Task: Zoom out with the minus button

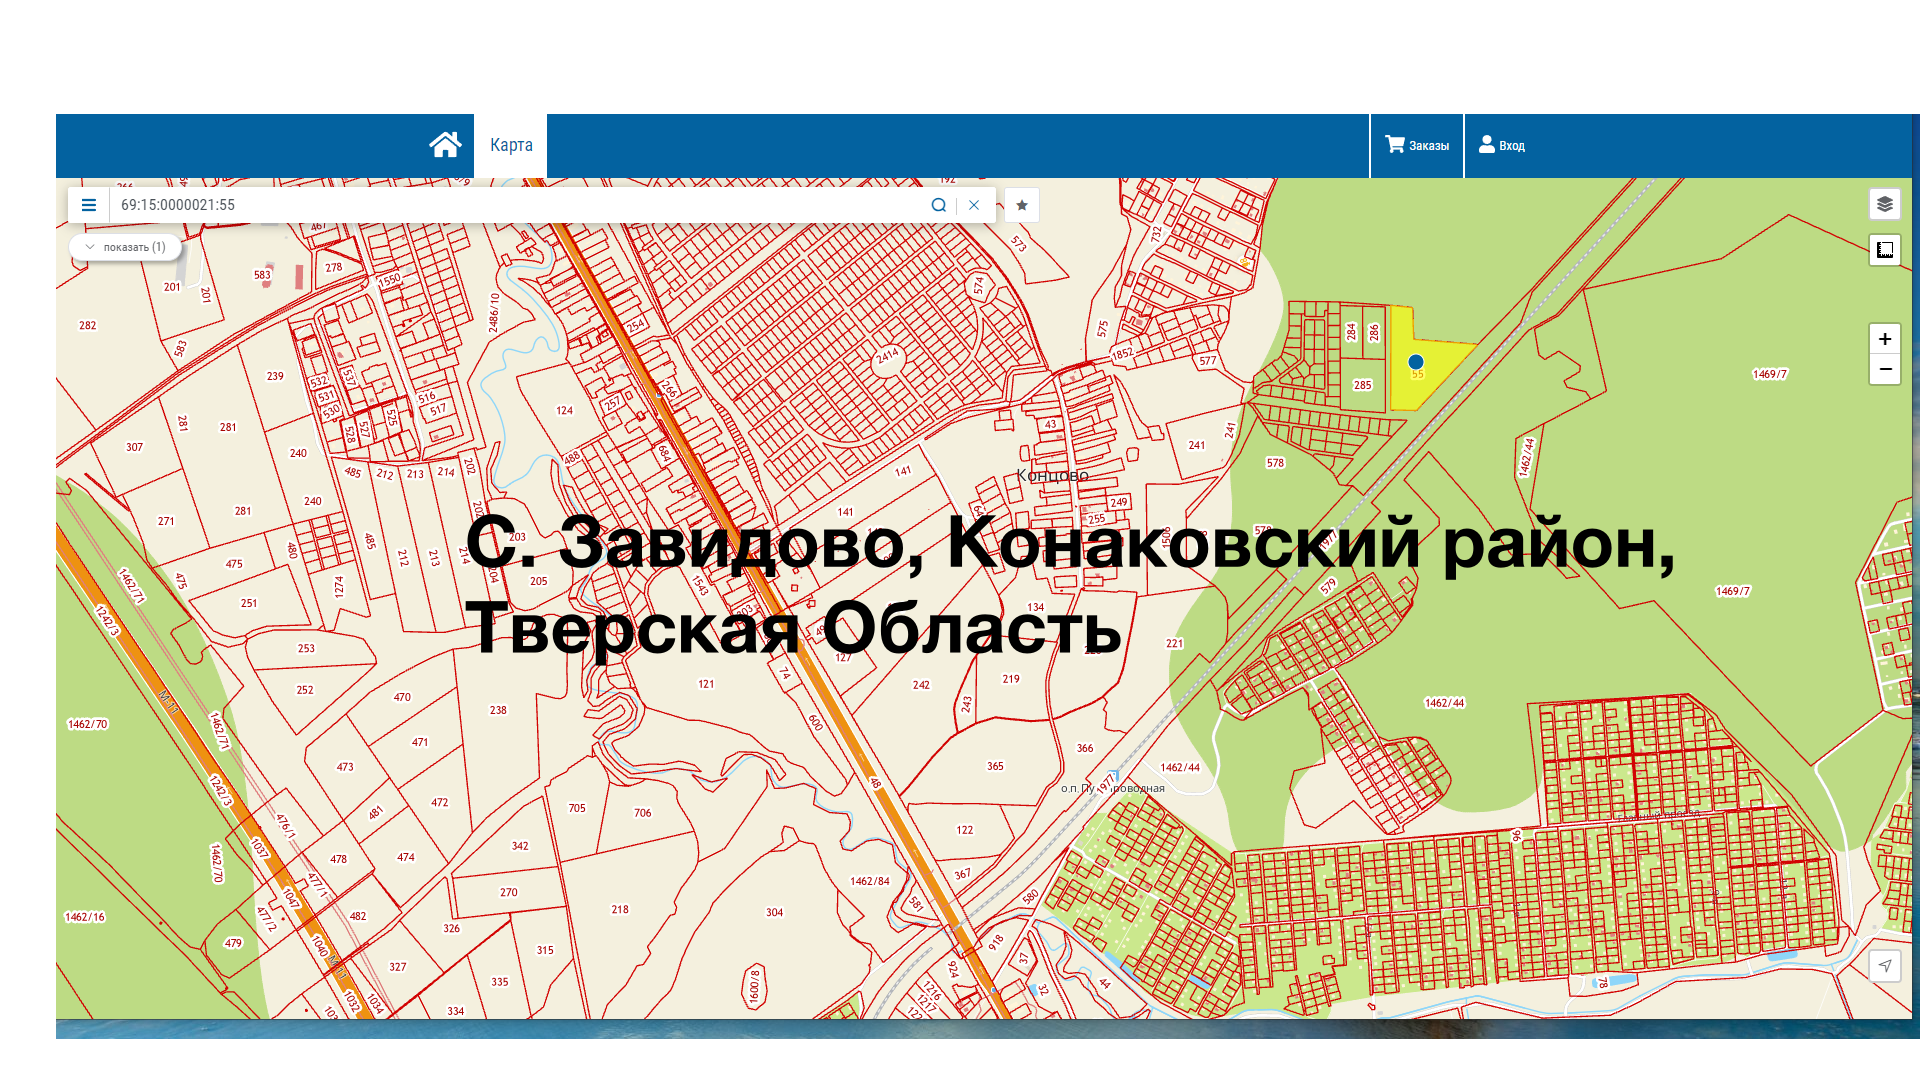Action: pyautogui.click(x=1884, y=369)
